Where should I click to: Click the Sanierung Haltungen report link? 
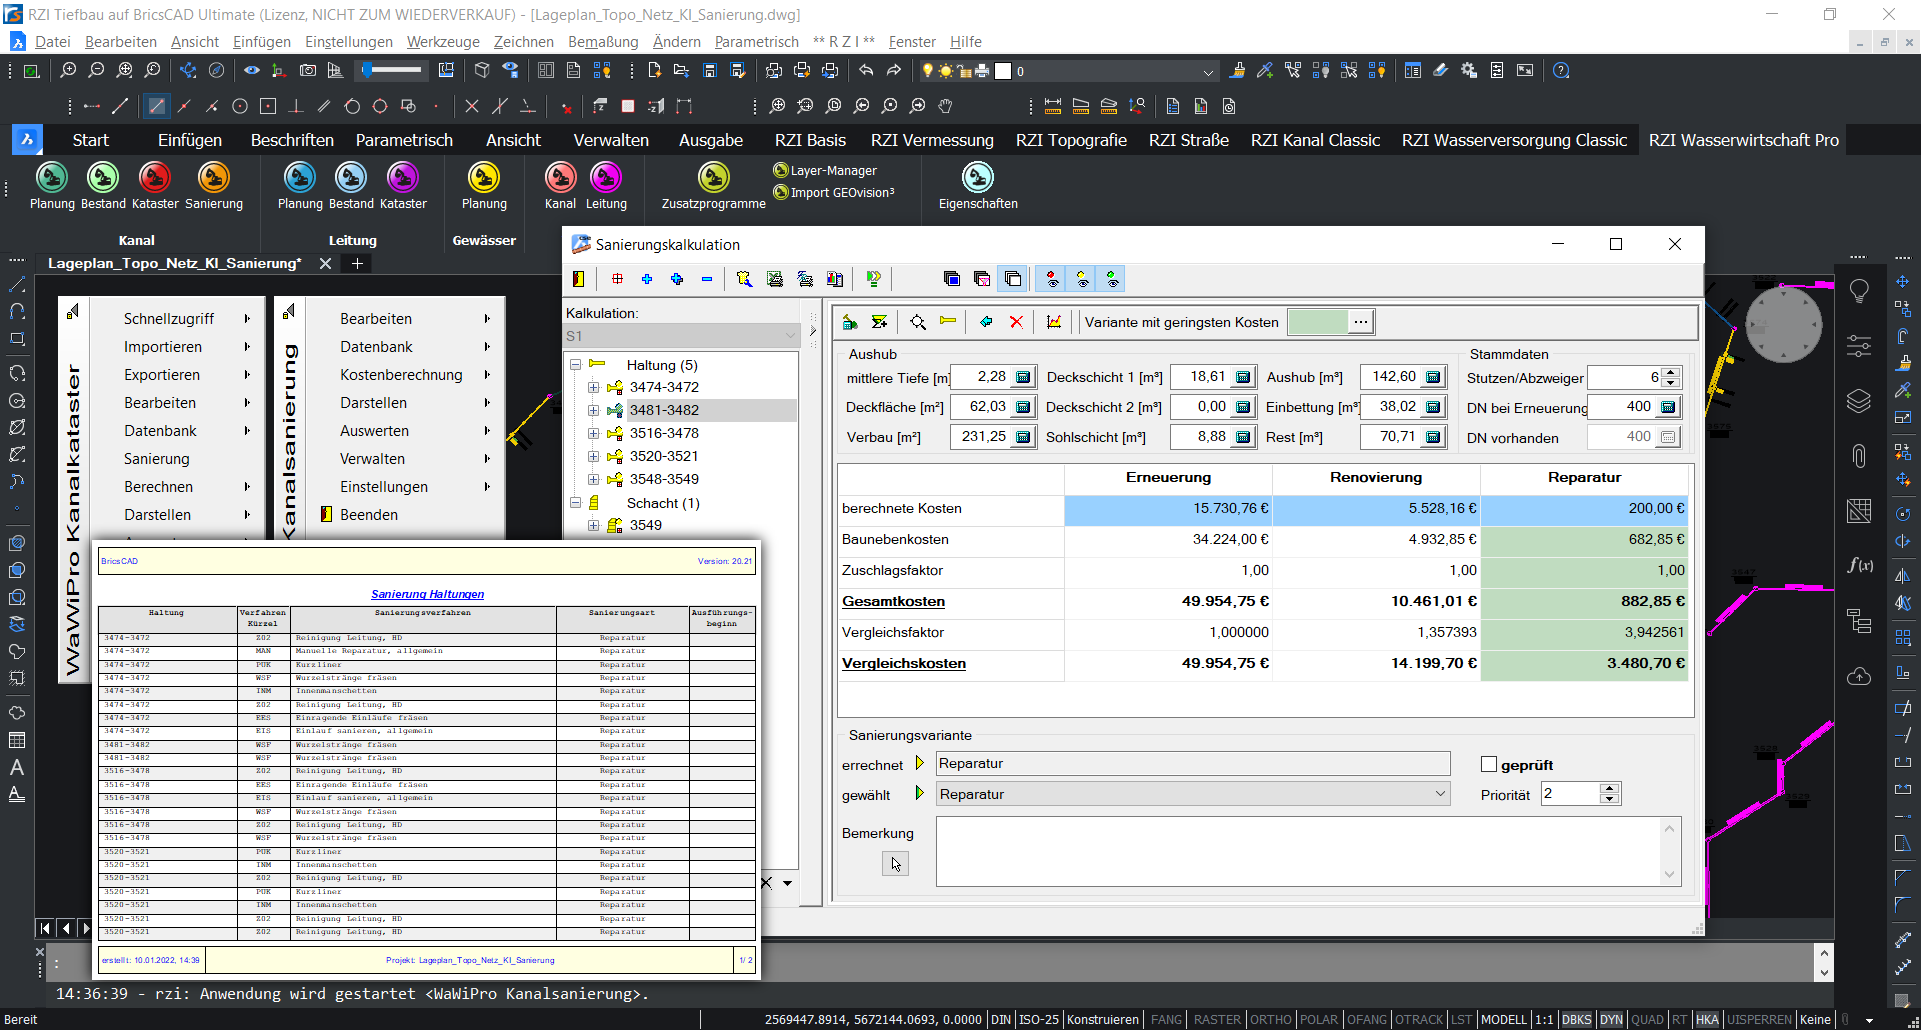427,594
